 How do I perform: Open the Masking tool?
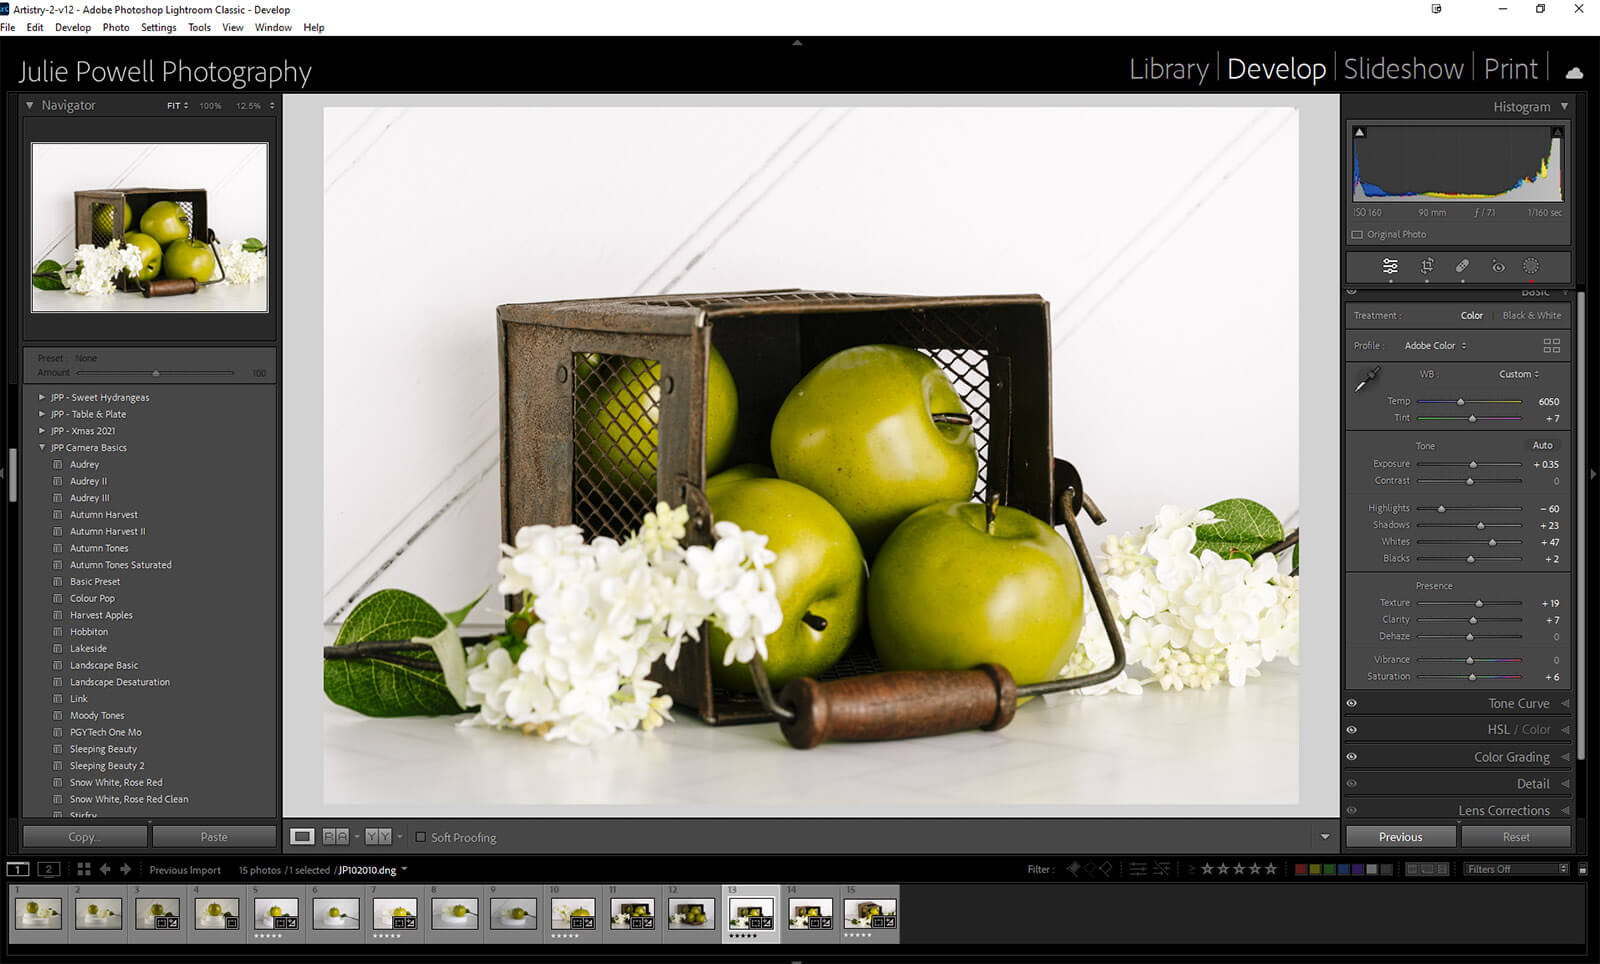coord(1531,266)
